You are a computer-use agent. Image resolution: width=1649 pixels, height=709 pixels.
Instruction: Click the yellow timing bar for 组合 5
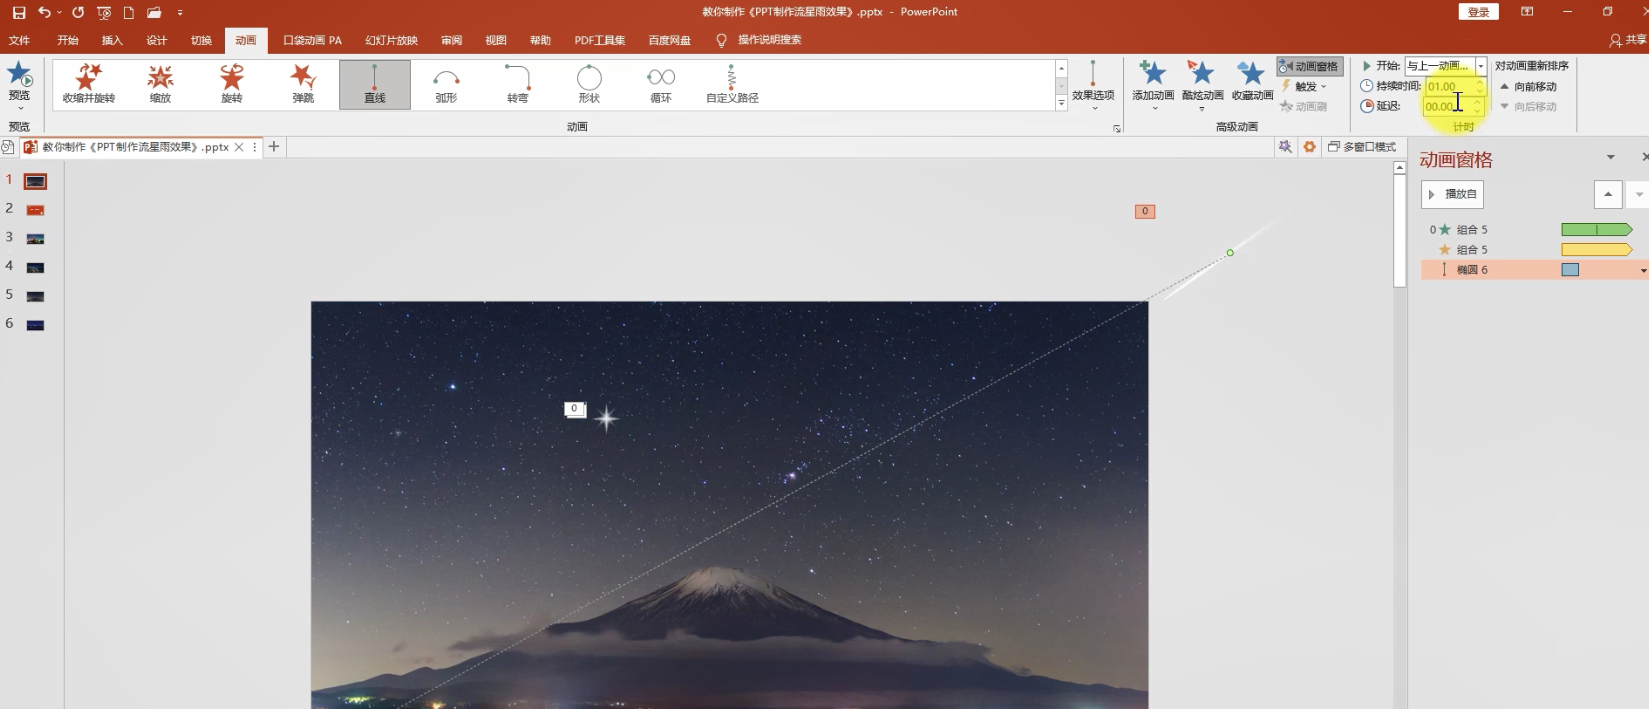(x=1596, y=250)
